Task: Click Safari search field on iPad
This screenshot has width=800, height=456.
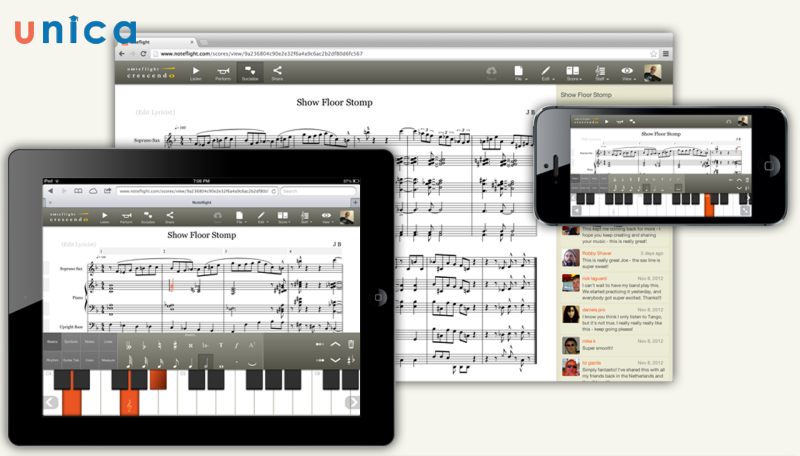Action: (318, 191)
